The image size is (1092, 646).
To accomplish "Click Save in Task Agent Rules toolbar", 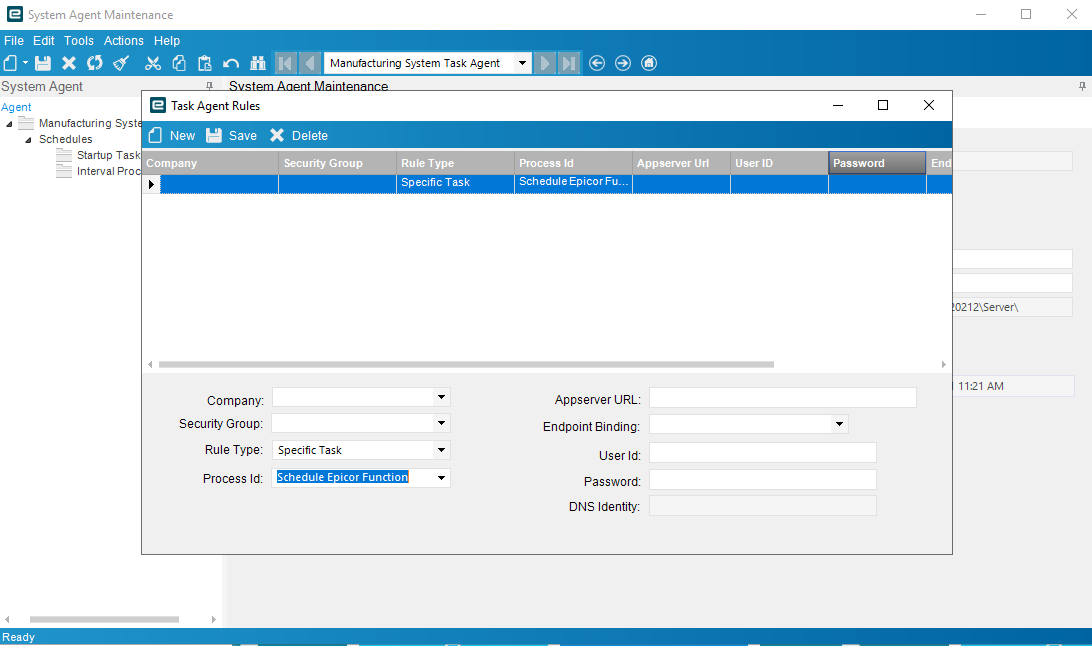I will point(232,136).
